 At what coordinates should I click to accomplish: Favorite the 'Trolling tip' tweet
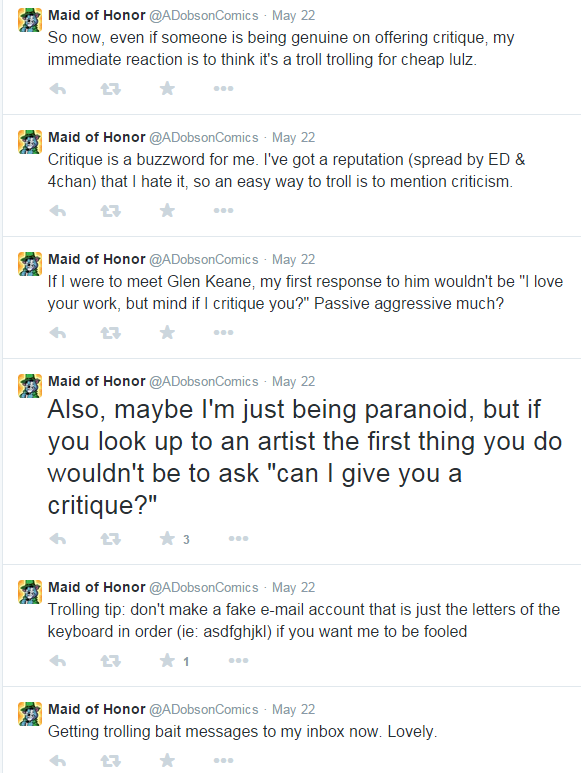(168, 661)
